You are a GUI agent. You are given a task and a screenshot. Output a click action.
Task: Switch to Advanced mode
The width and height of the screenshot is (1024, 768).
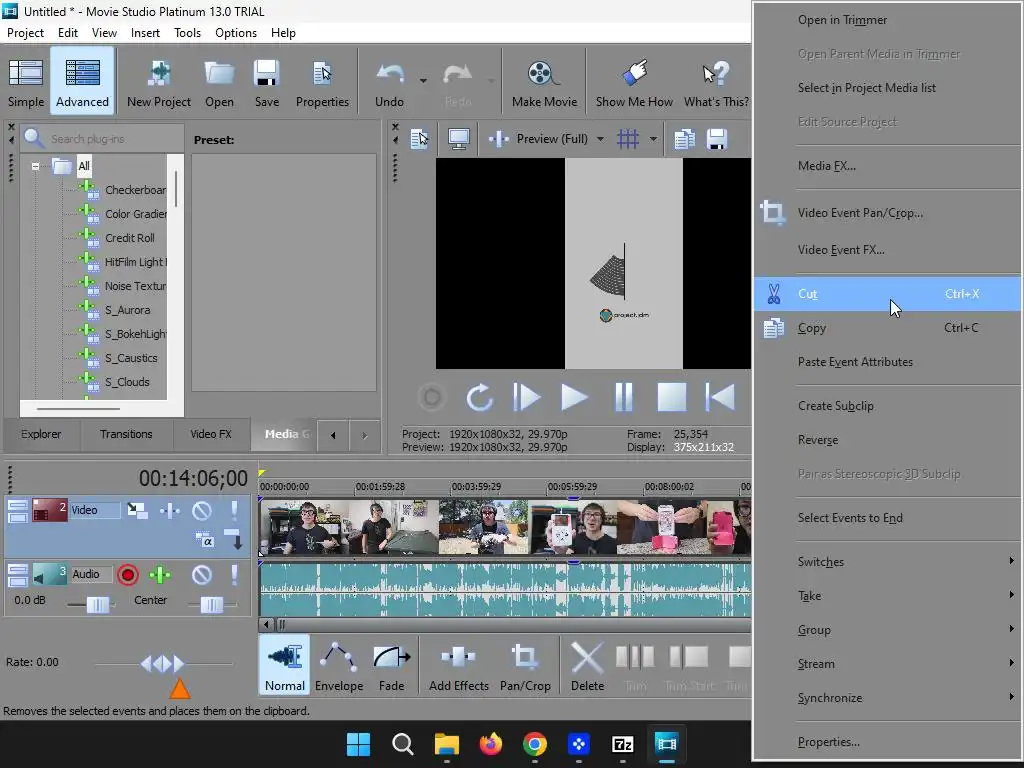(82, 82)
